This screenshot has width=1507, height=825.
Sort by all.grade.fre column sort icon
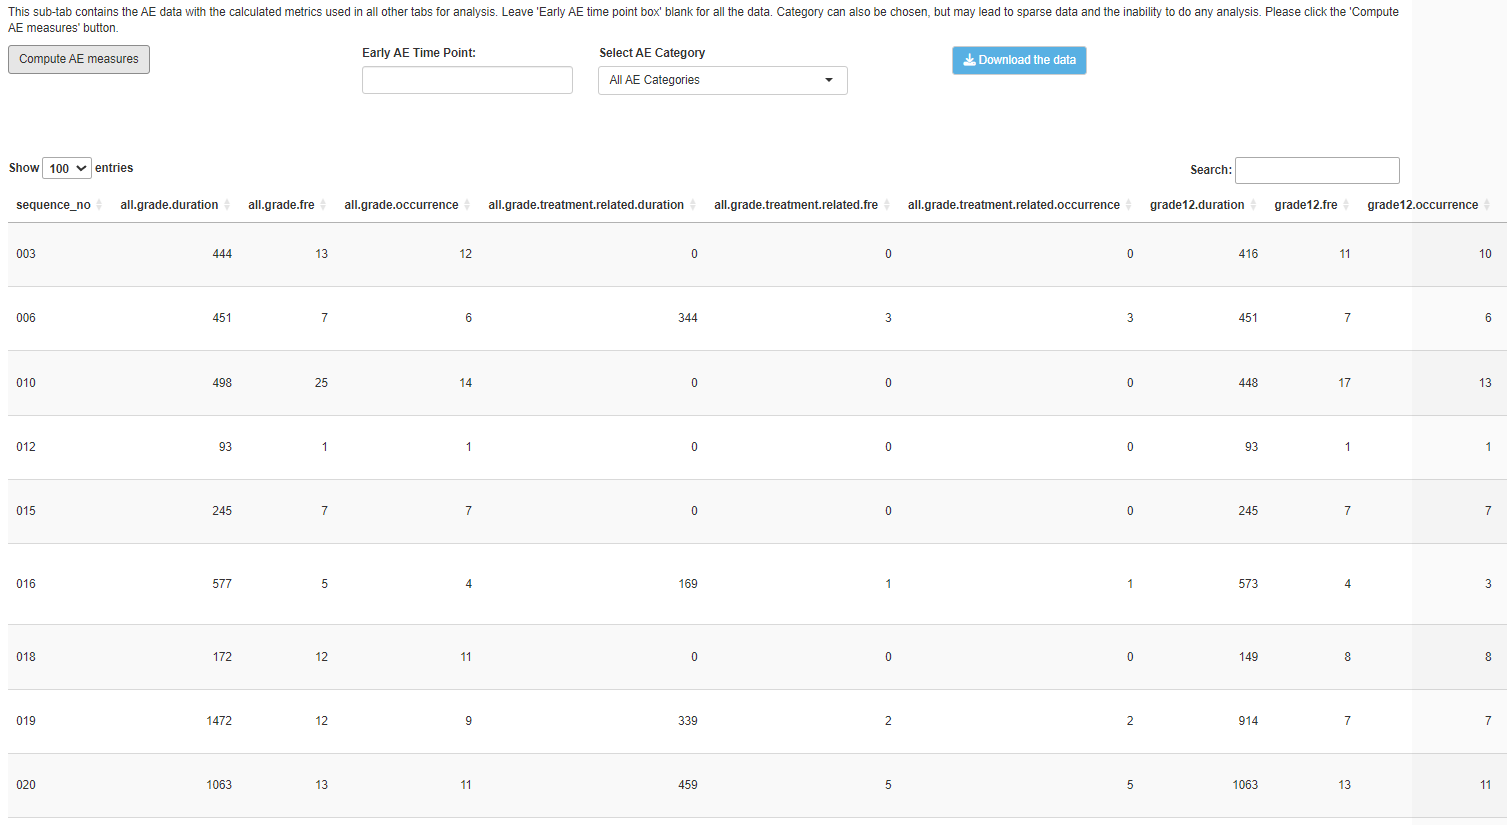point(323,205)
